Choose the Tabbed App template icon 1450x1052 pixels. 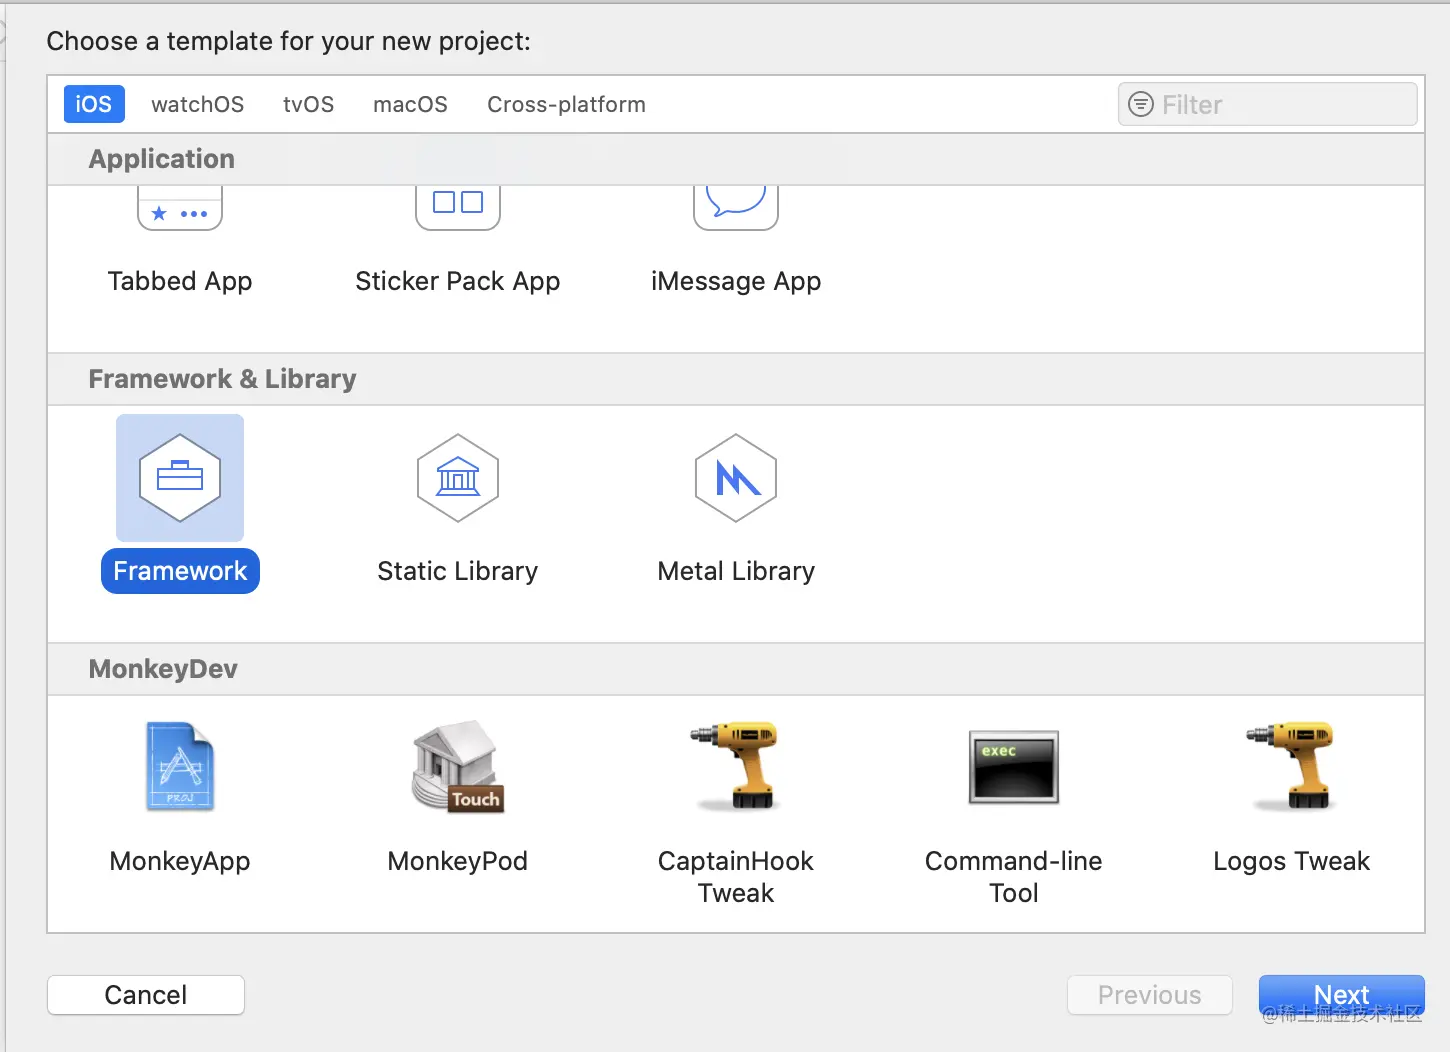pos(180,209)
